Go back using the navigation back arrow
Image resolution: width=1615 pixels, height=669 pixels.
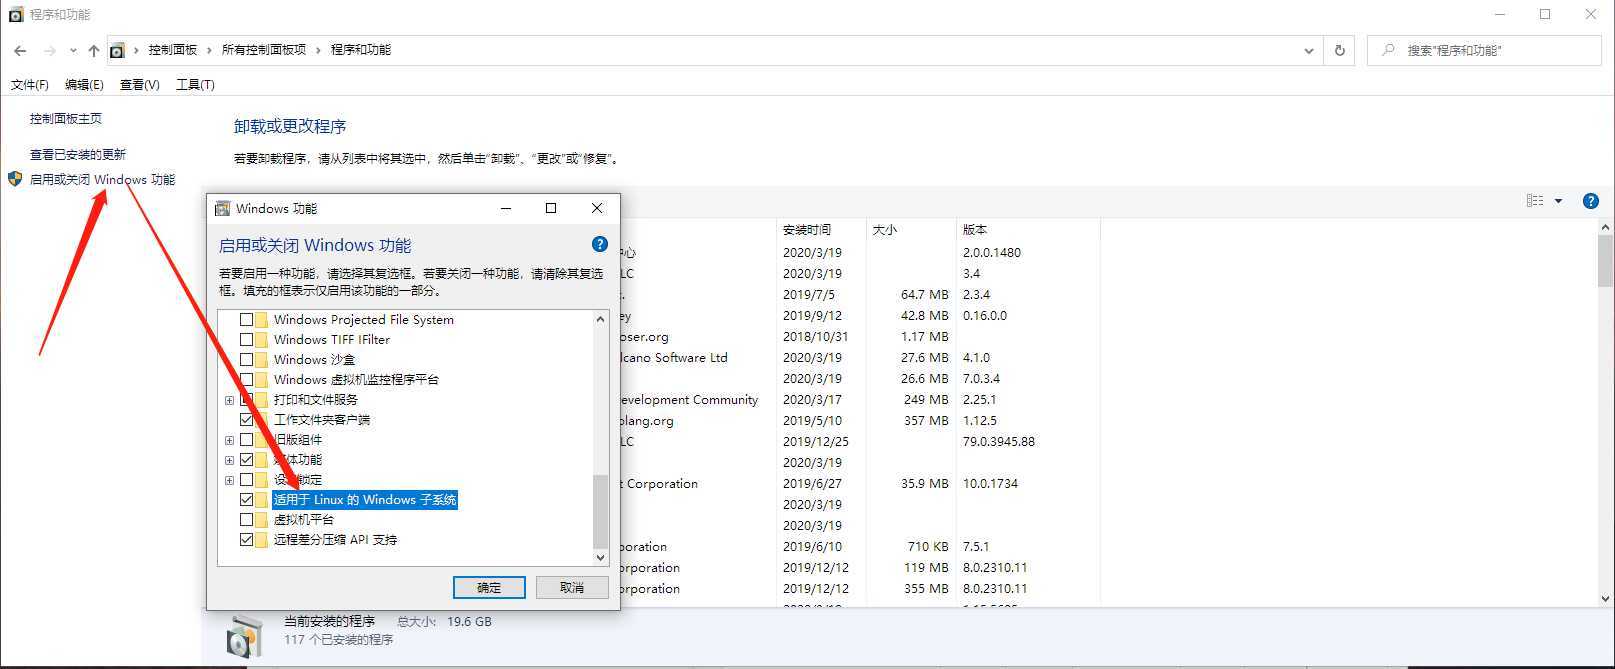tap(20, 50)
